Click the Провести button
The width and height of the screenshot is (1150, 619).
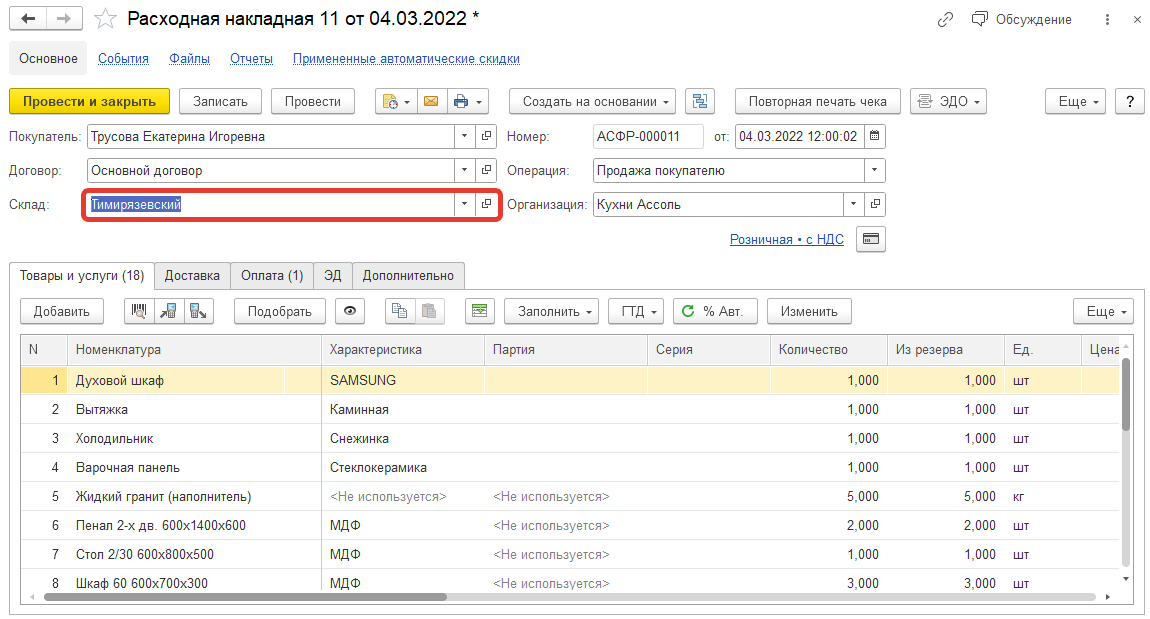coord(313,101)
